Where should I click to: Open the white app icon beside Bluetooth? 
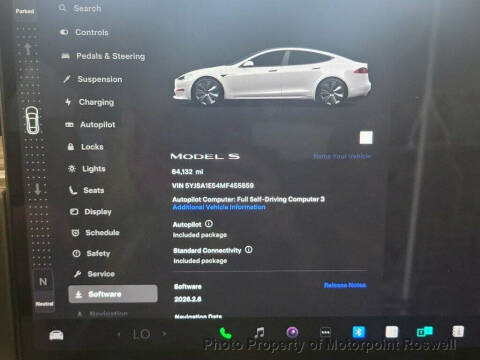pos(392,332)
